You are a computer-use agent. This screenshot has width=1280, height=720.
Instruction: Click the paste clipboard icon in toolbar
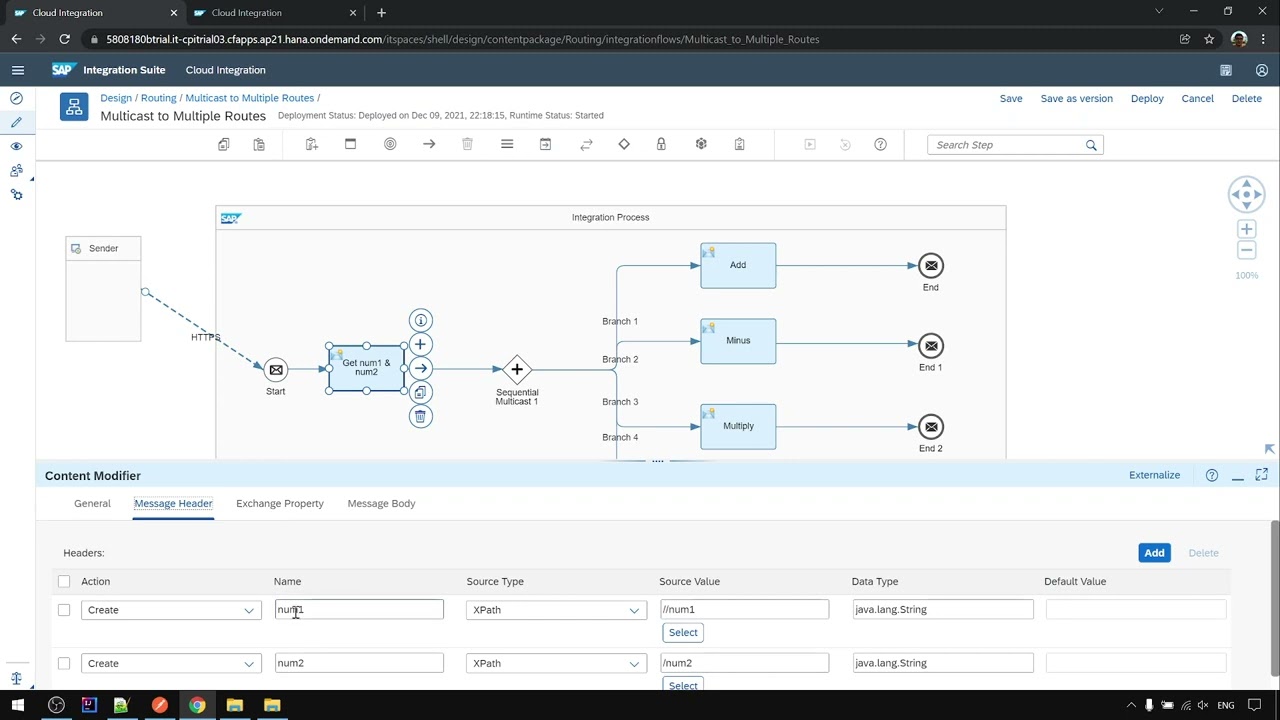pos(259,145)
